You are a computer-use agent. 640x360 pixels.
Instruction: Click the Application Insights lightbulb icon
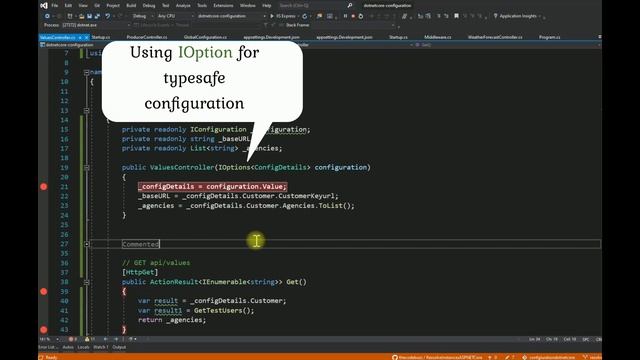click(x=496, y=16)
